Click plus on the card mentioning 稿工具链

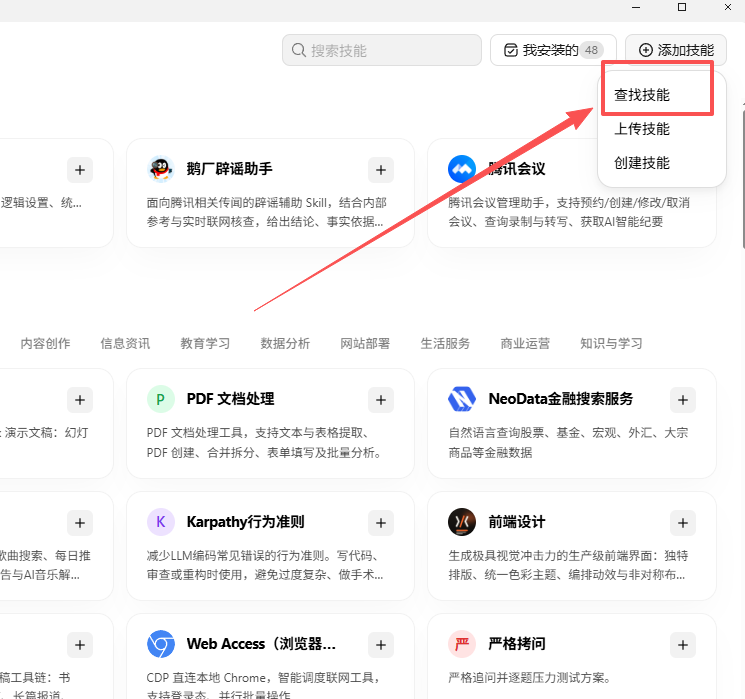(80, 645)
